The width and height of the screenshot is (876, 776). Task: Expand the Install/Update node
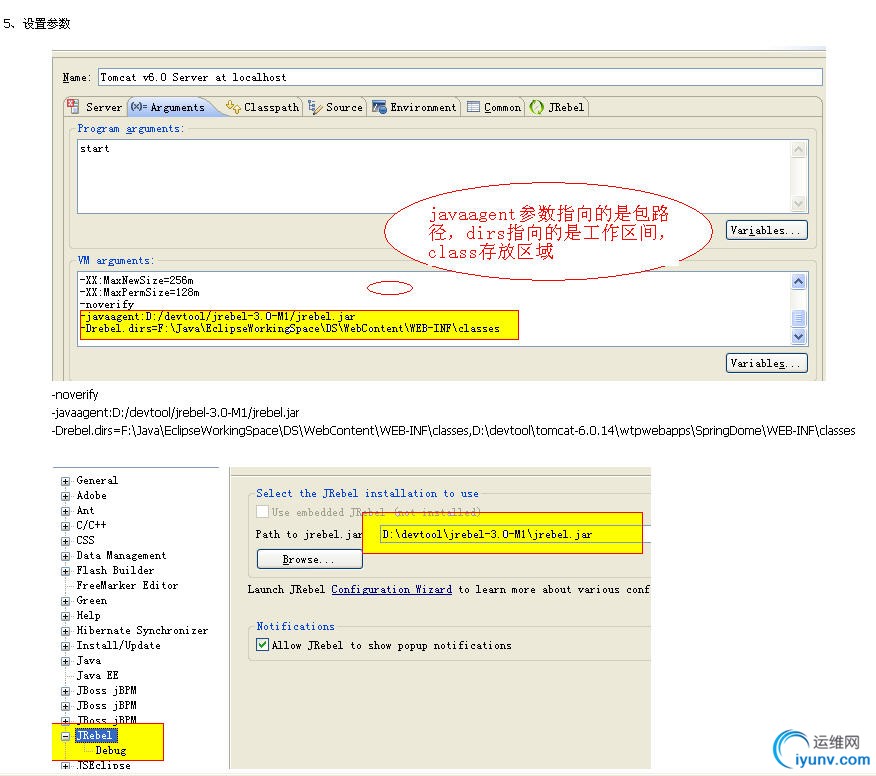click(65, 646)
